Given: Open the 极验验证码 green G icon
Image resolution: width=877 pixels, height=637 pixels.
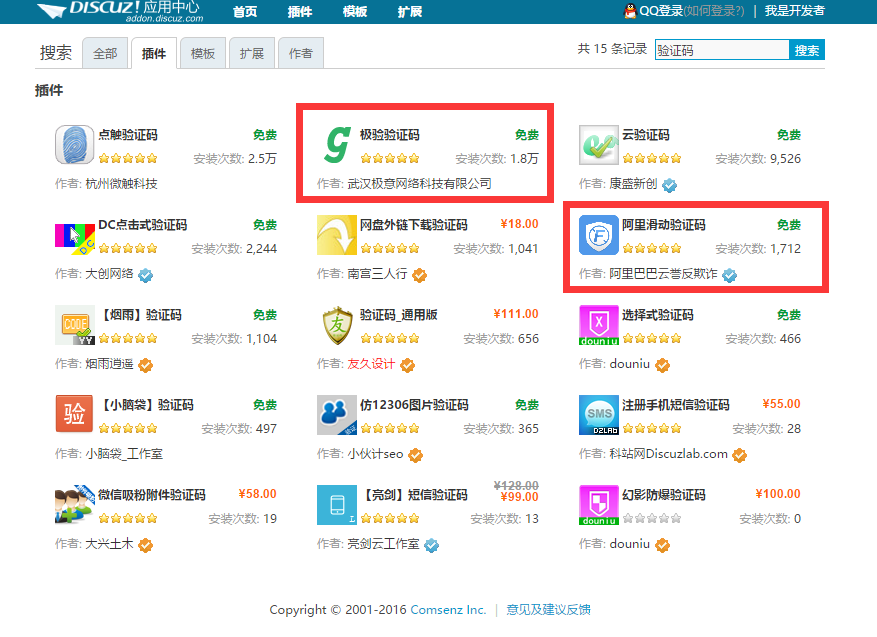Looking at the screenshot, I should (337, 145).
